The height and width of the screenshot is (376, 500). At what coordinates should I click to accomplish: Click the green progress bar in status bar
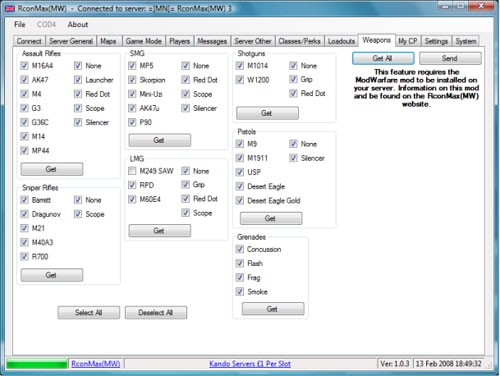point(37,364)
